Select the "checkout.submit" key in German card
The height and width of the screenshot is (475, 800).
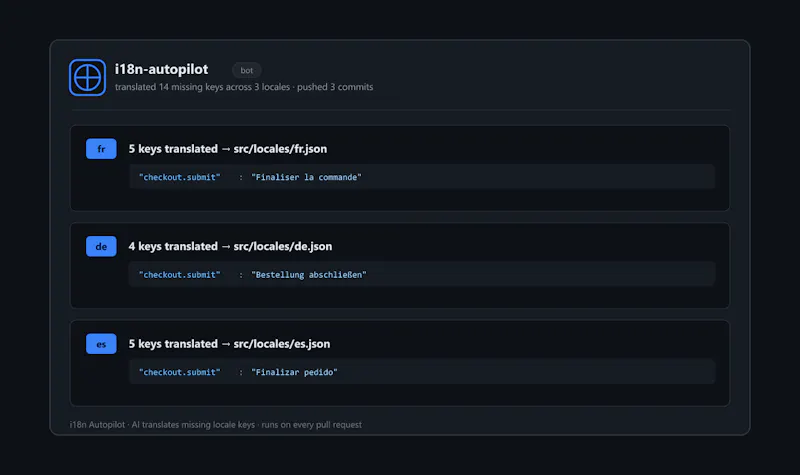tap(180, 274)
